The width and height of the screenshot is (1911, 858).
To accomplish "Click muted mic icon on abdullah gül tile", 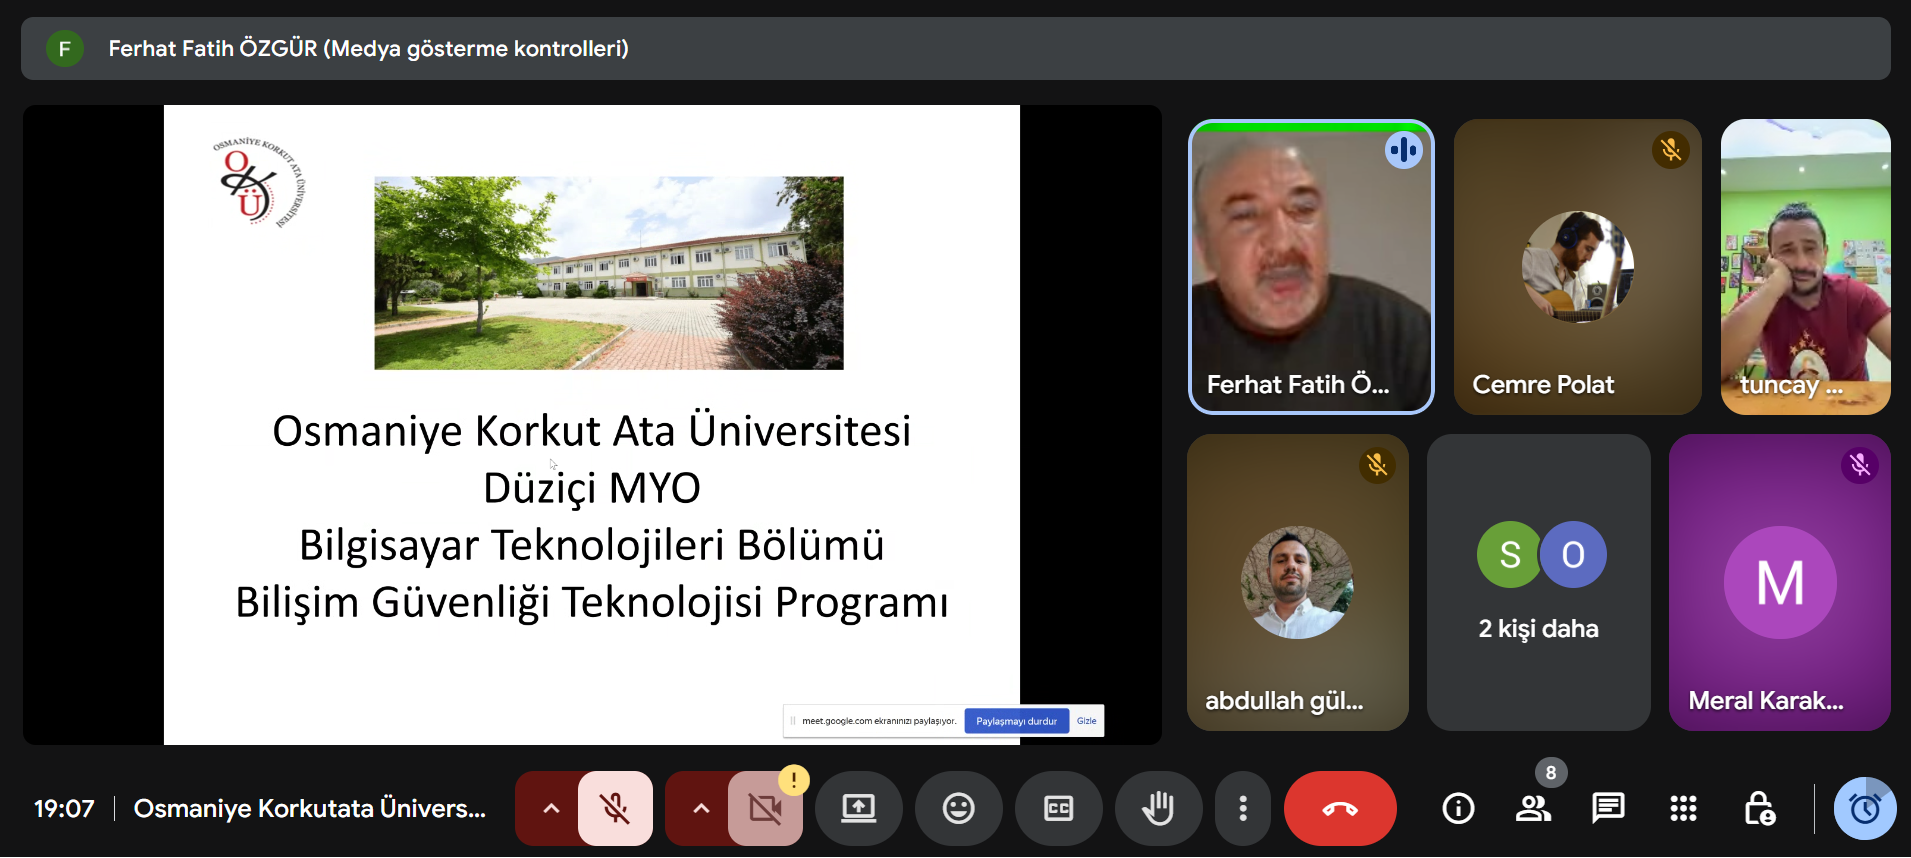I will [x=1377, y=465].
